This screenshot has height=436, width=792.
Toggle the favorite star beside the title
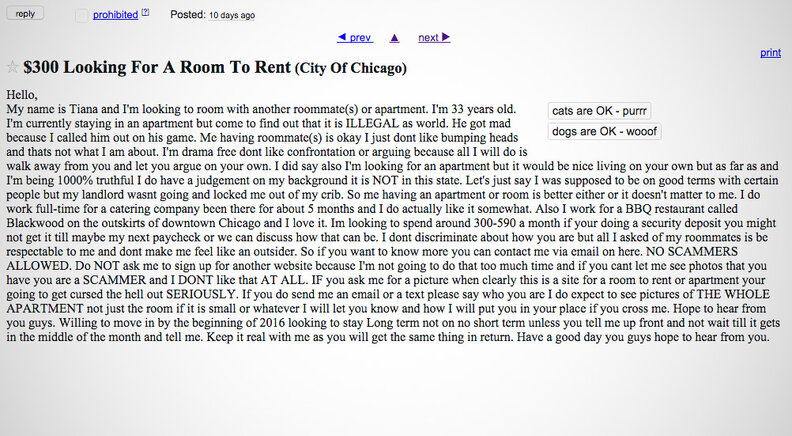pos(12,67)
